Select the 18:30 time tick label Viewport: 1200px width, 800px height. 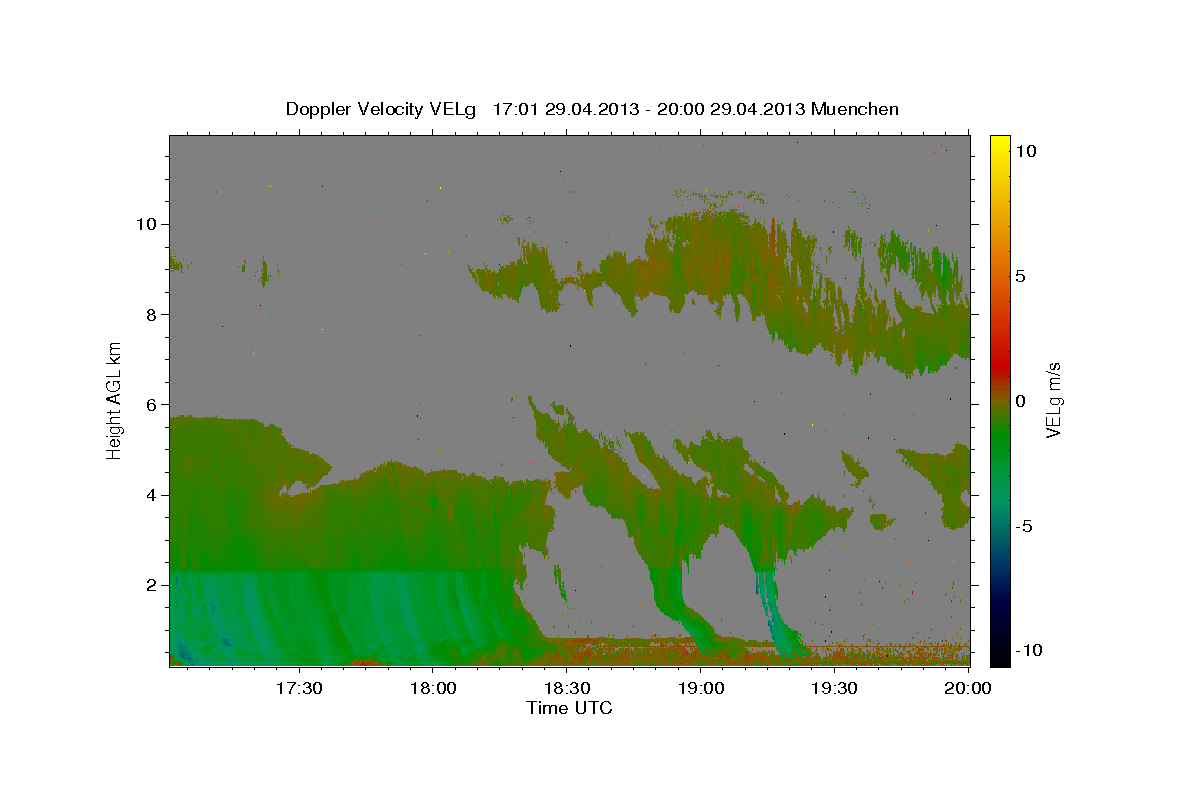[x=566, y=688]
